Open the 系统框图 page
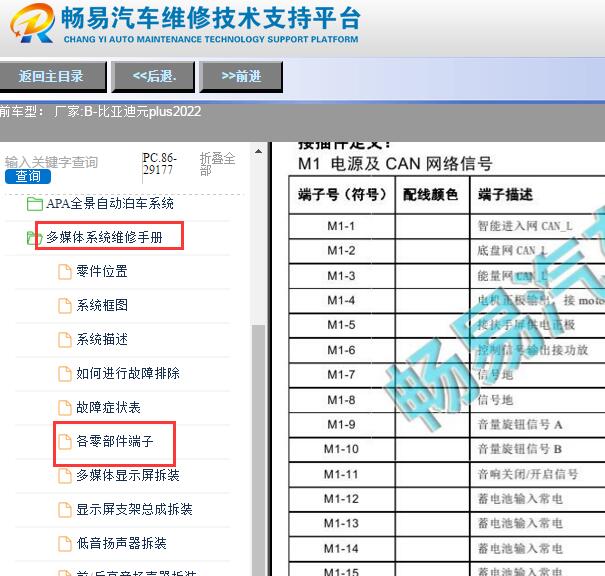The height and width of the screenshot is (576, 605). [102, 305]
